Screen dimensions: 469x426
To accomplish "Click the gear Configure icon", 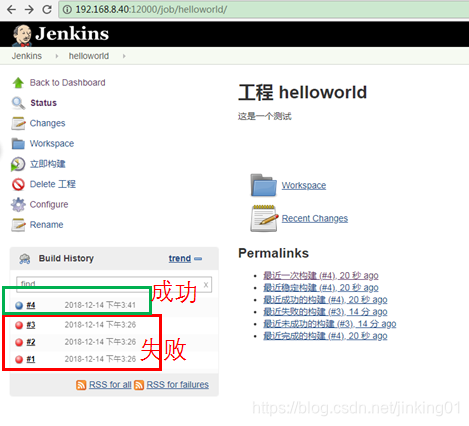I will [x=18, y=205].
